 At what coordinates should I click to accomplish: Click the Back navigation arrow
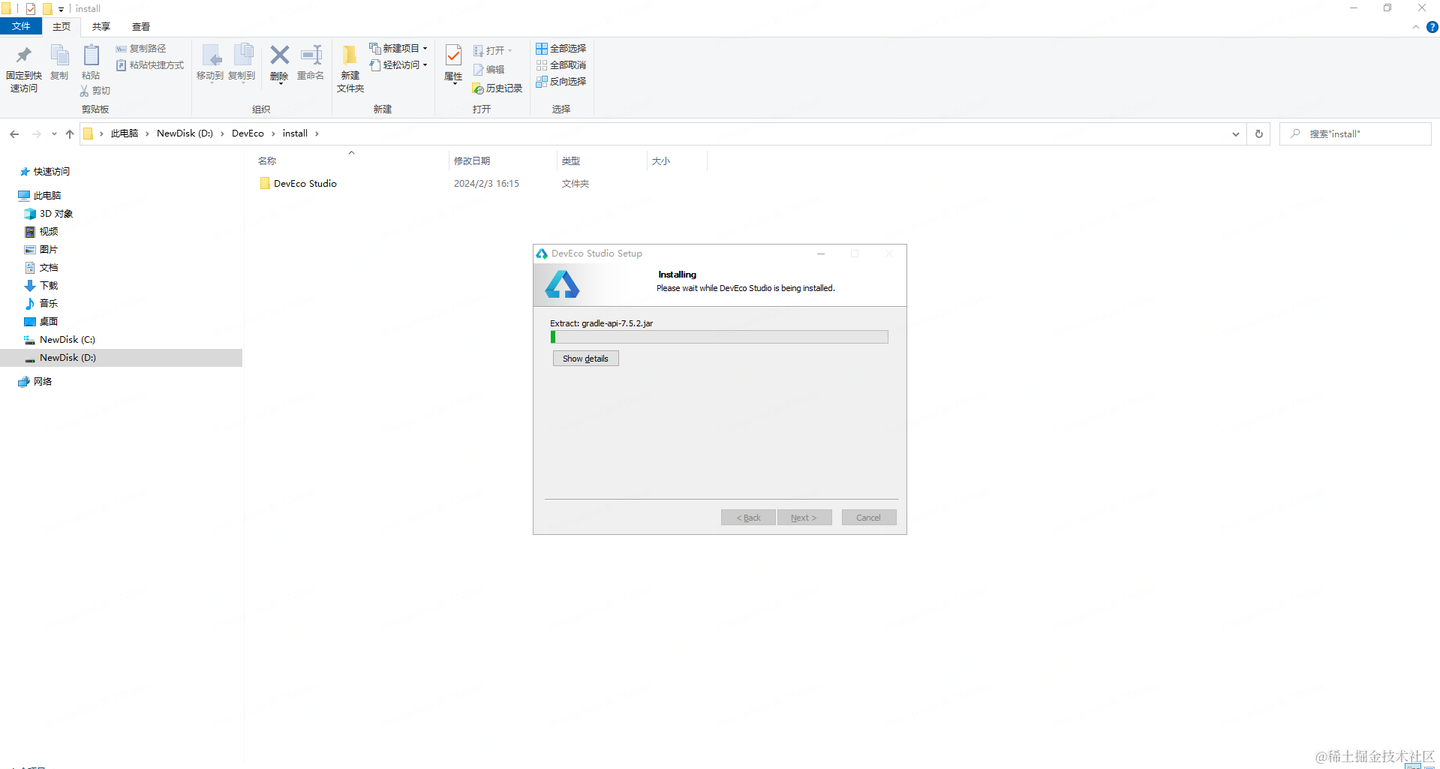[x=14, y=134]
